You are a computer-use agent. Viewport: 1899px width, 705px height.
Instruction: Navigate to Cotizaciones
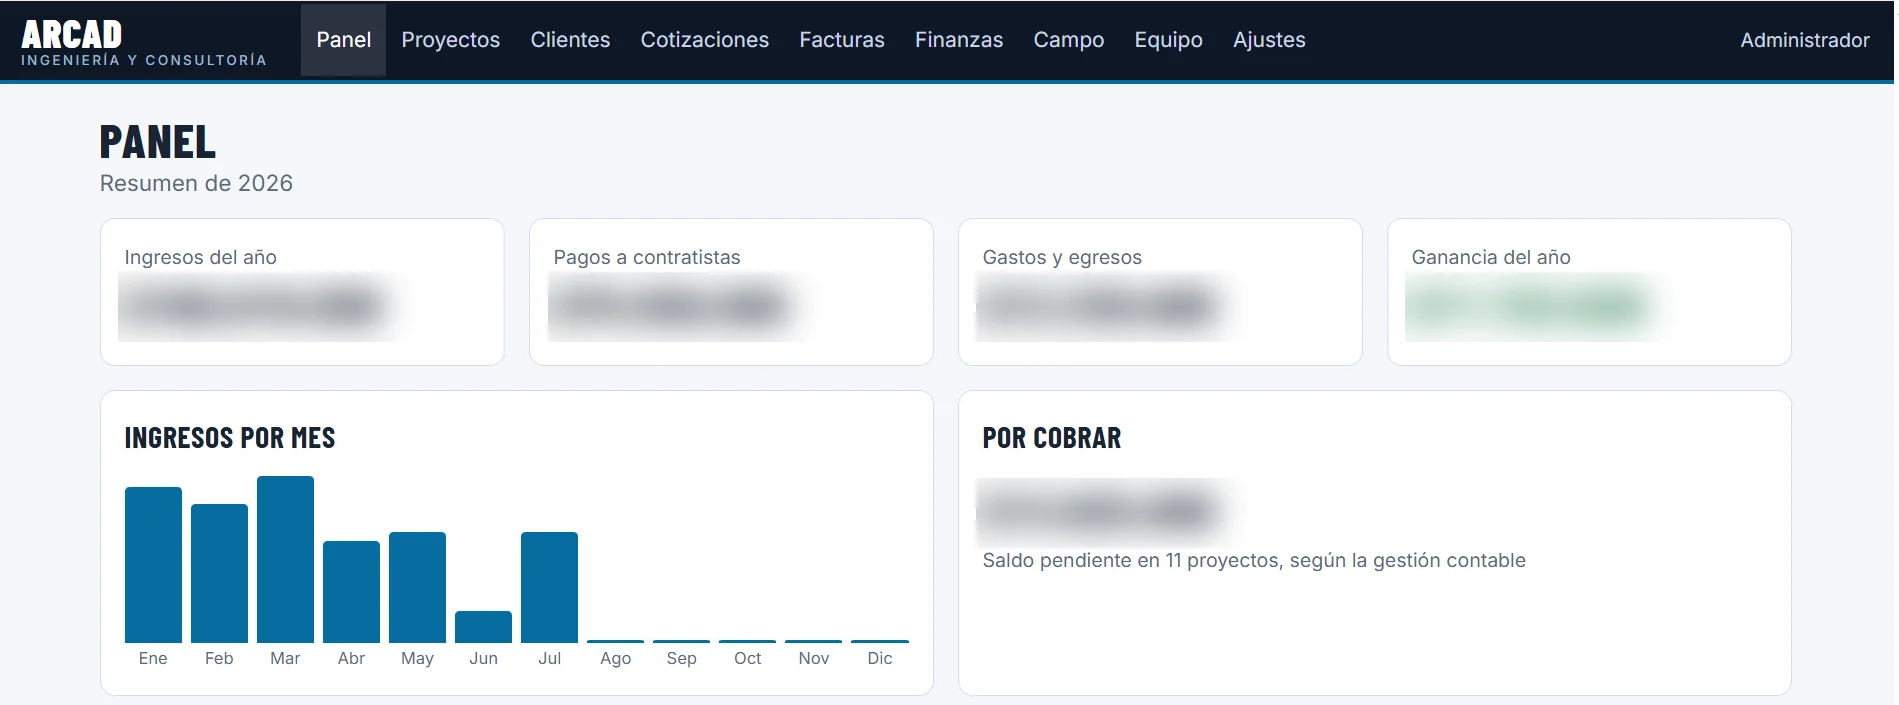point(705,40)
